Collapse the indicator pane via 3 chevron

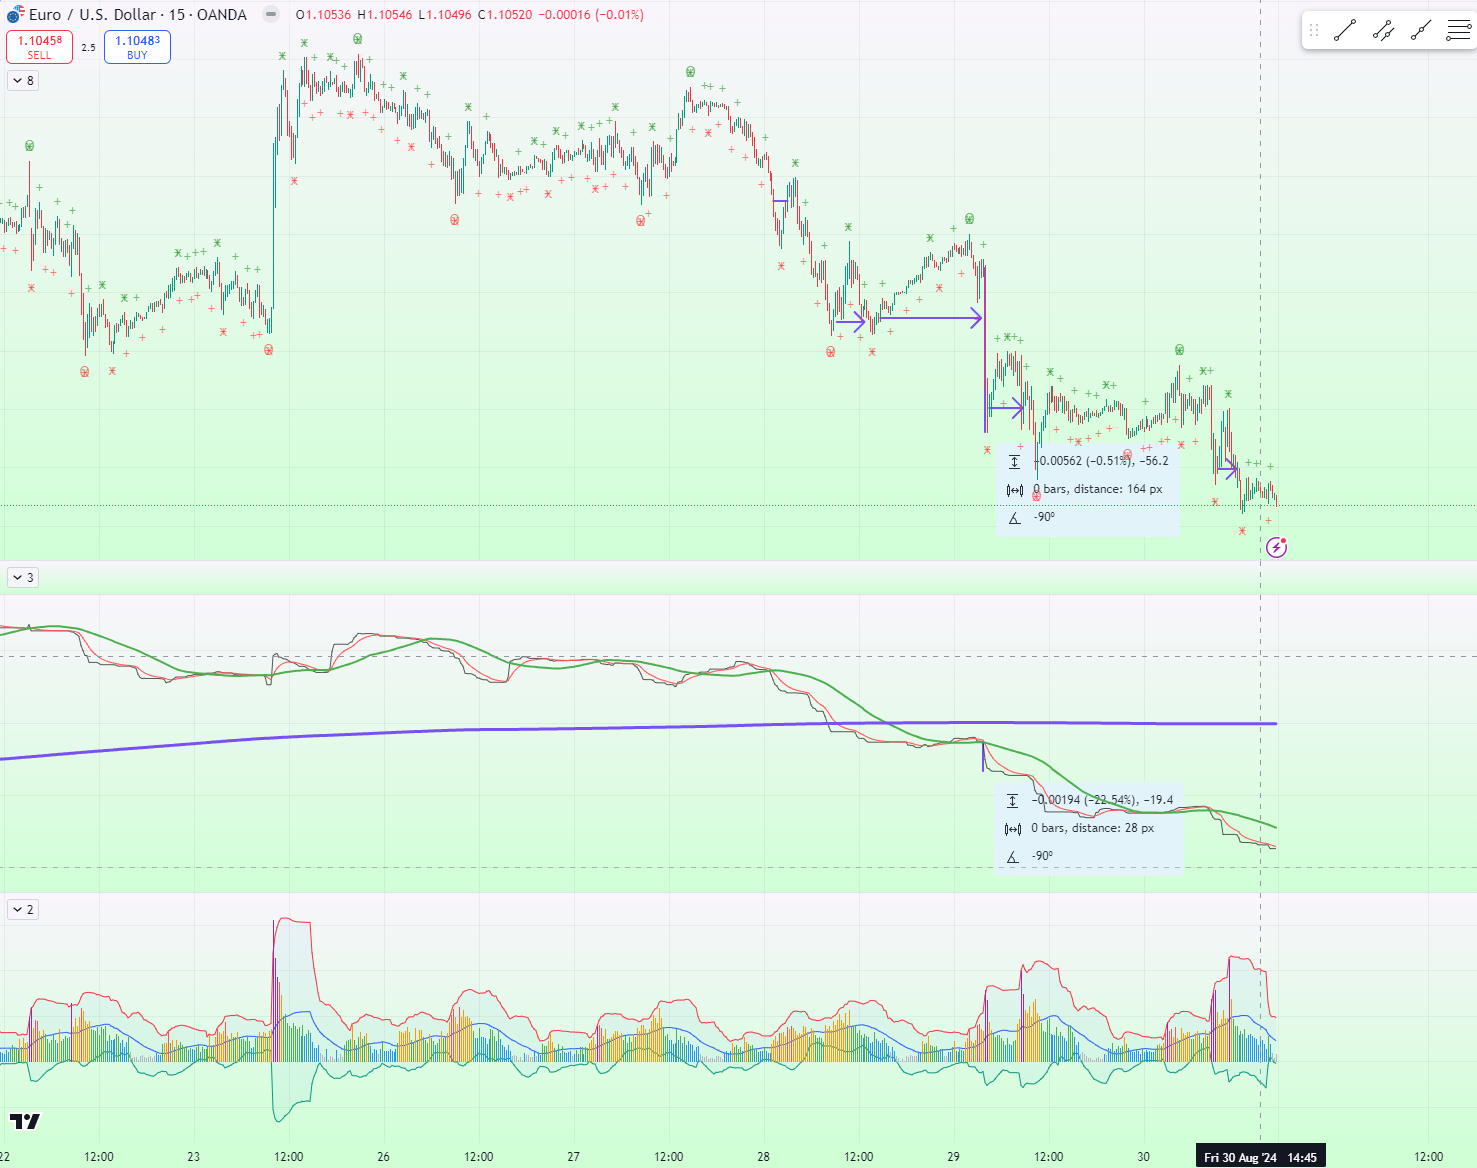click(21, 577)
